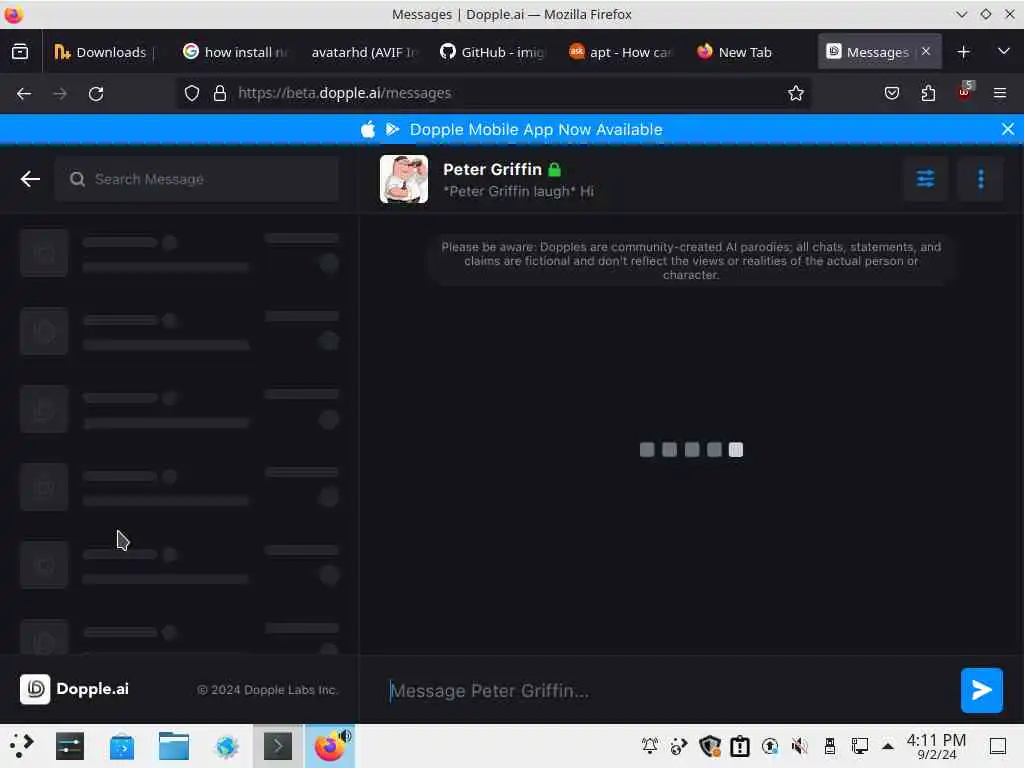Open the three-dot more options menu
Viewport: 1024px width, 768px height.
[980, 178]
